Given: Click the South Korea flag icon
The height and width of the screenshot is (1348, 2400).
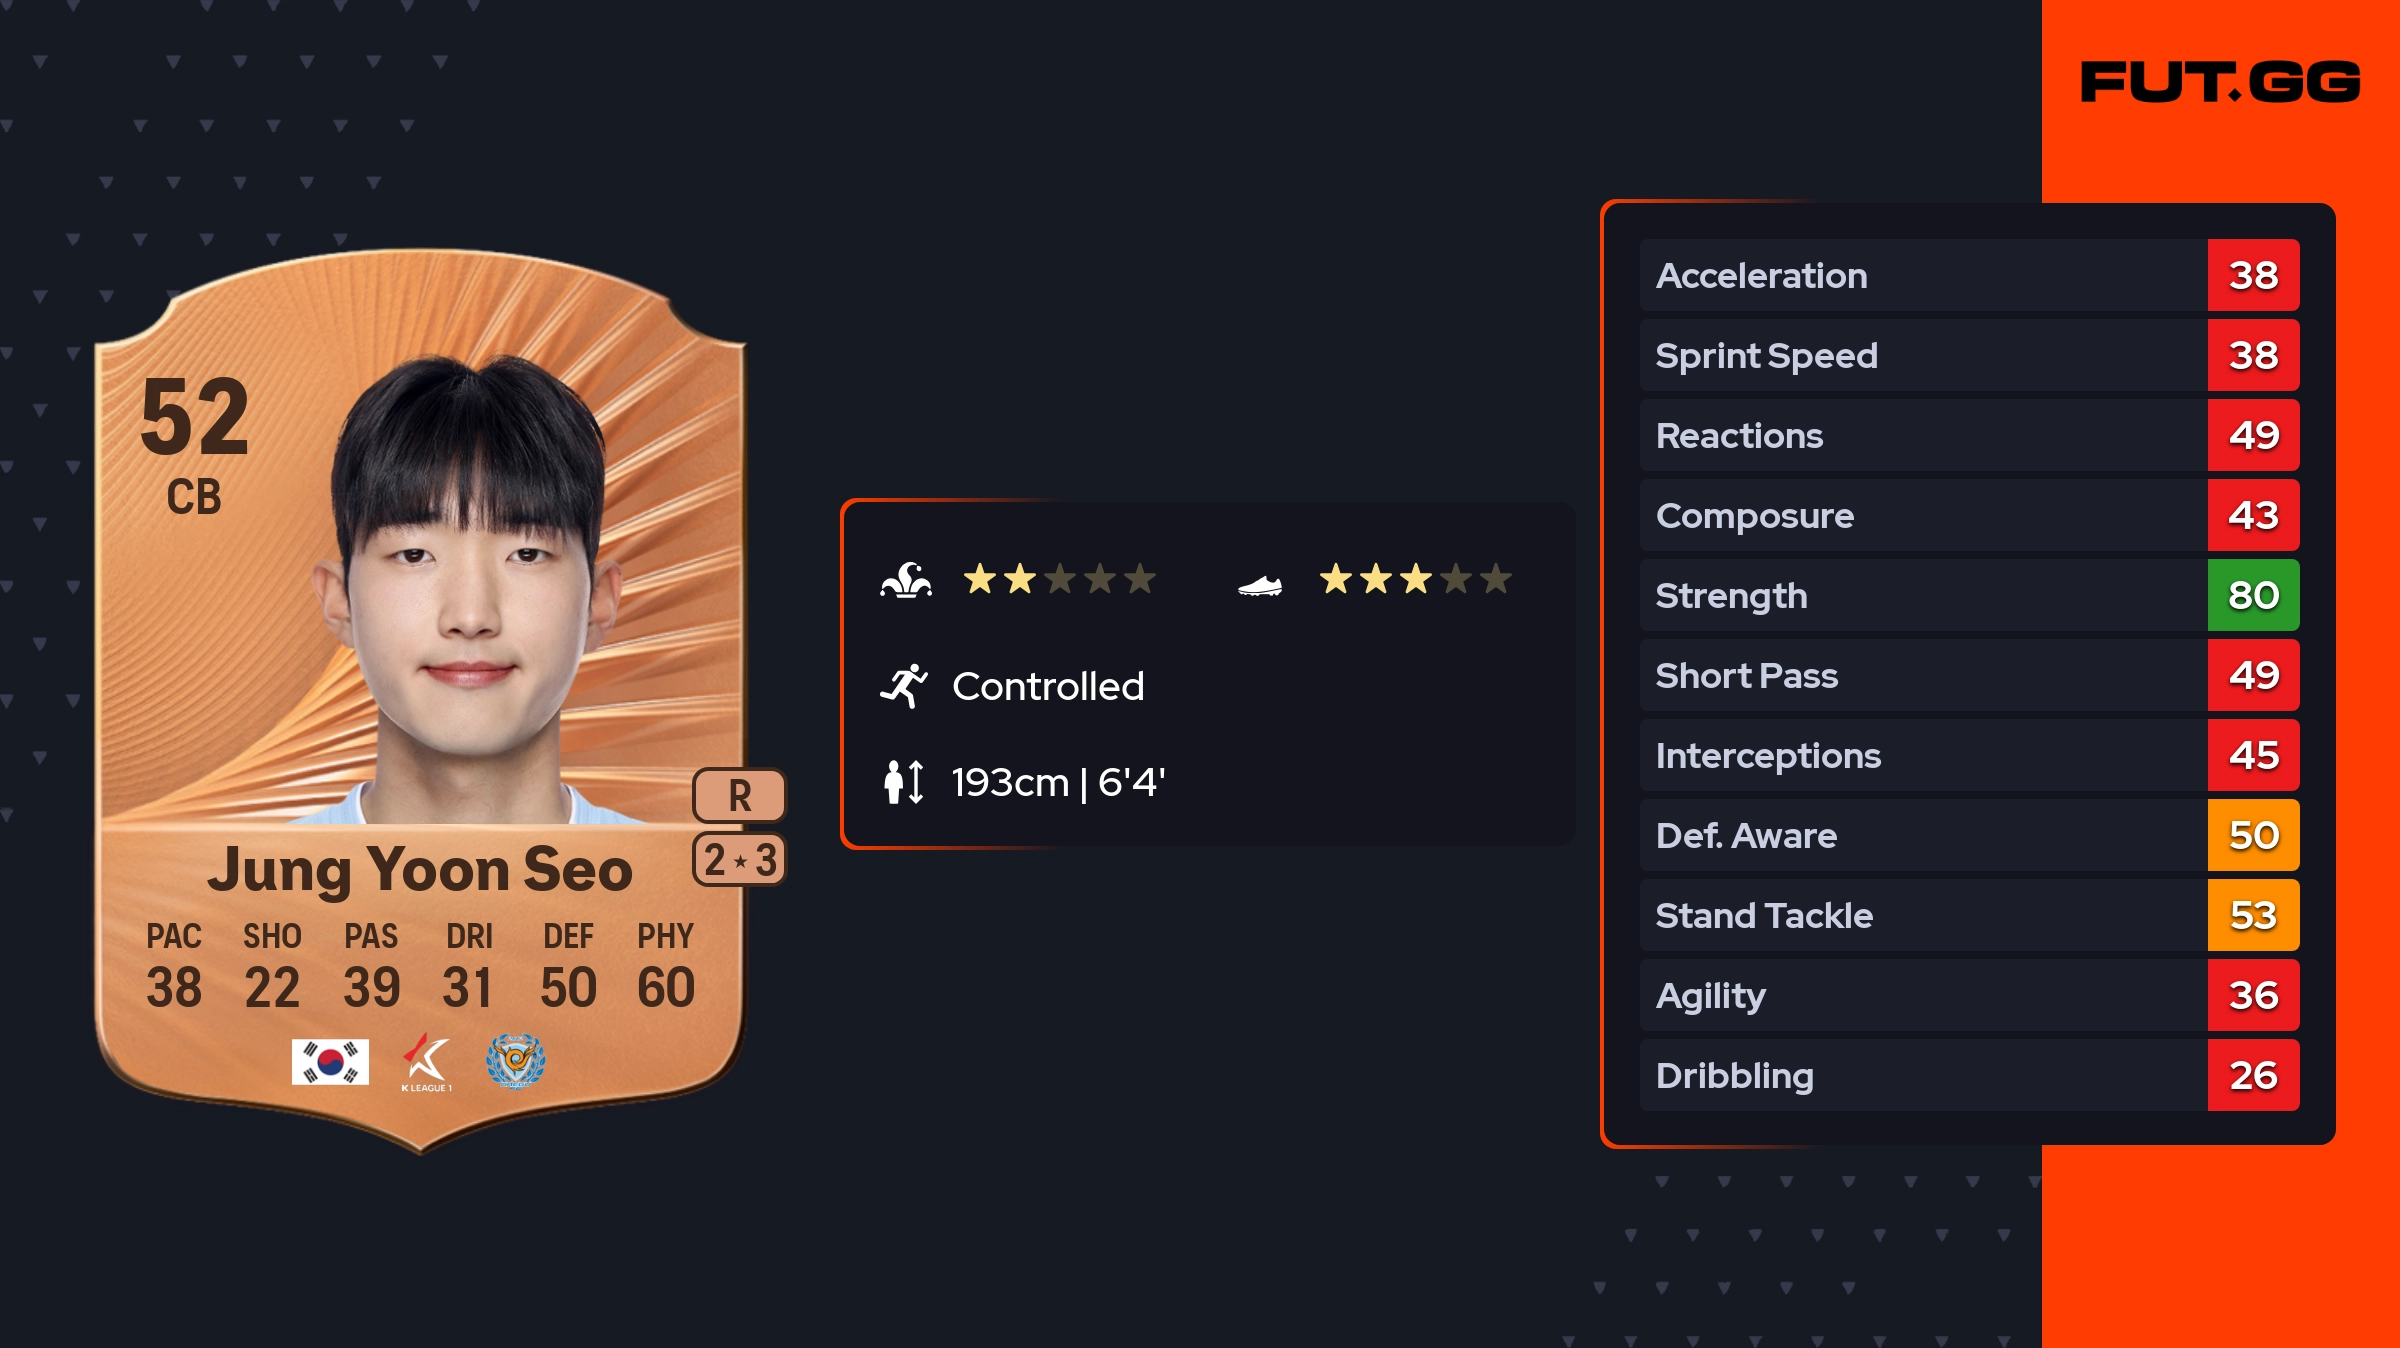Looking at the screenshot, I should (330, 1061).
